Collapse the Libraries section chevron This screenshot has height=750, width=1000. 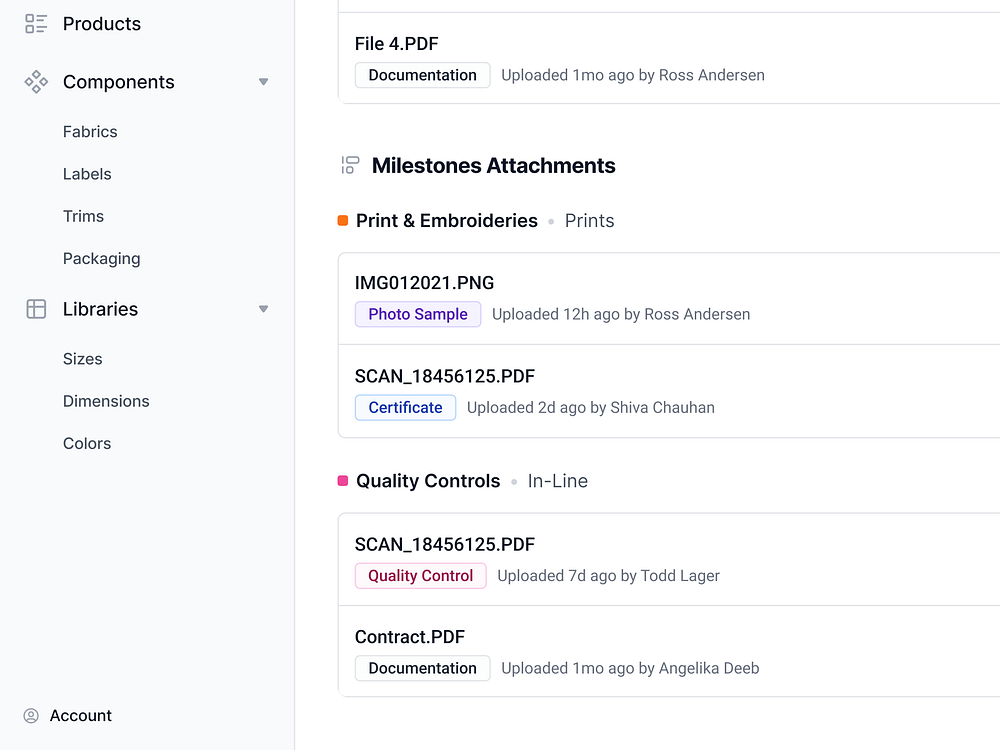263,309
